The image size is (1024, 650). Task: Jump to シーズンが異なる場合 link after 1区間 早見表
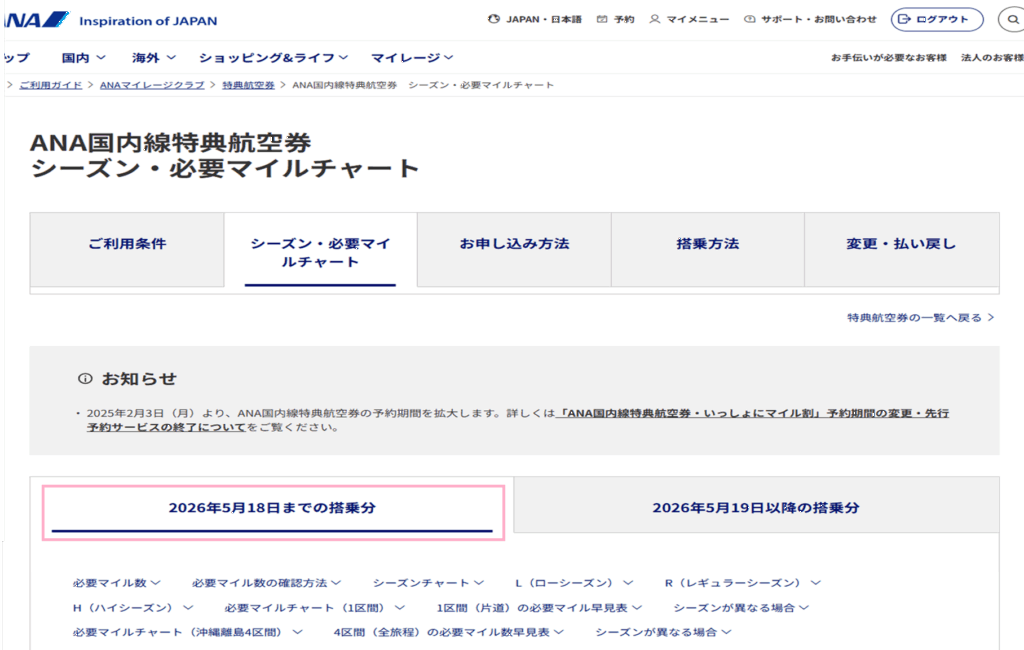[x=741, y=608]
